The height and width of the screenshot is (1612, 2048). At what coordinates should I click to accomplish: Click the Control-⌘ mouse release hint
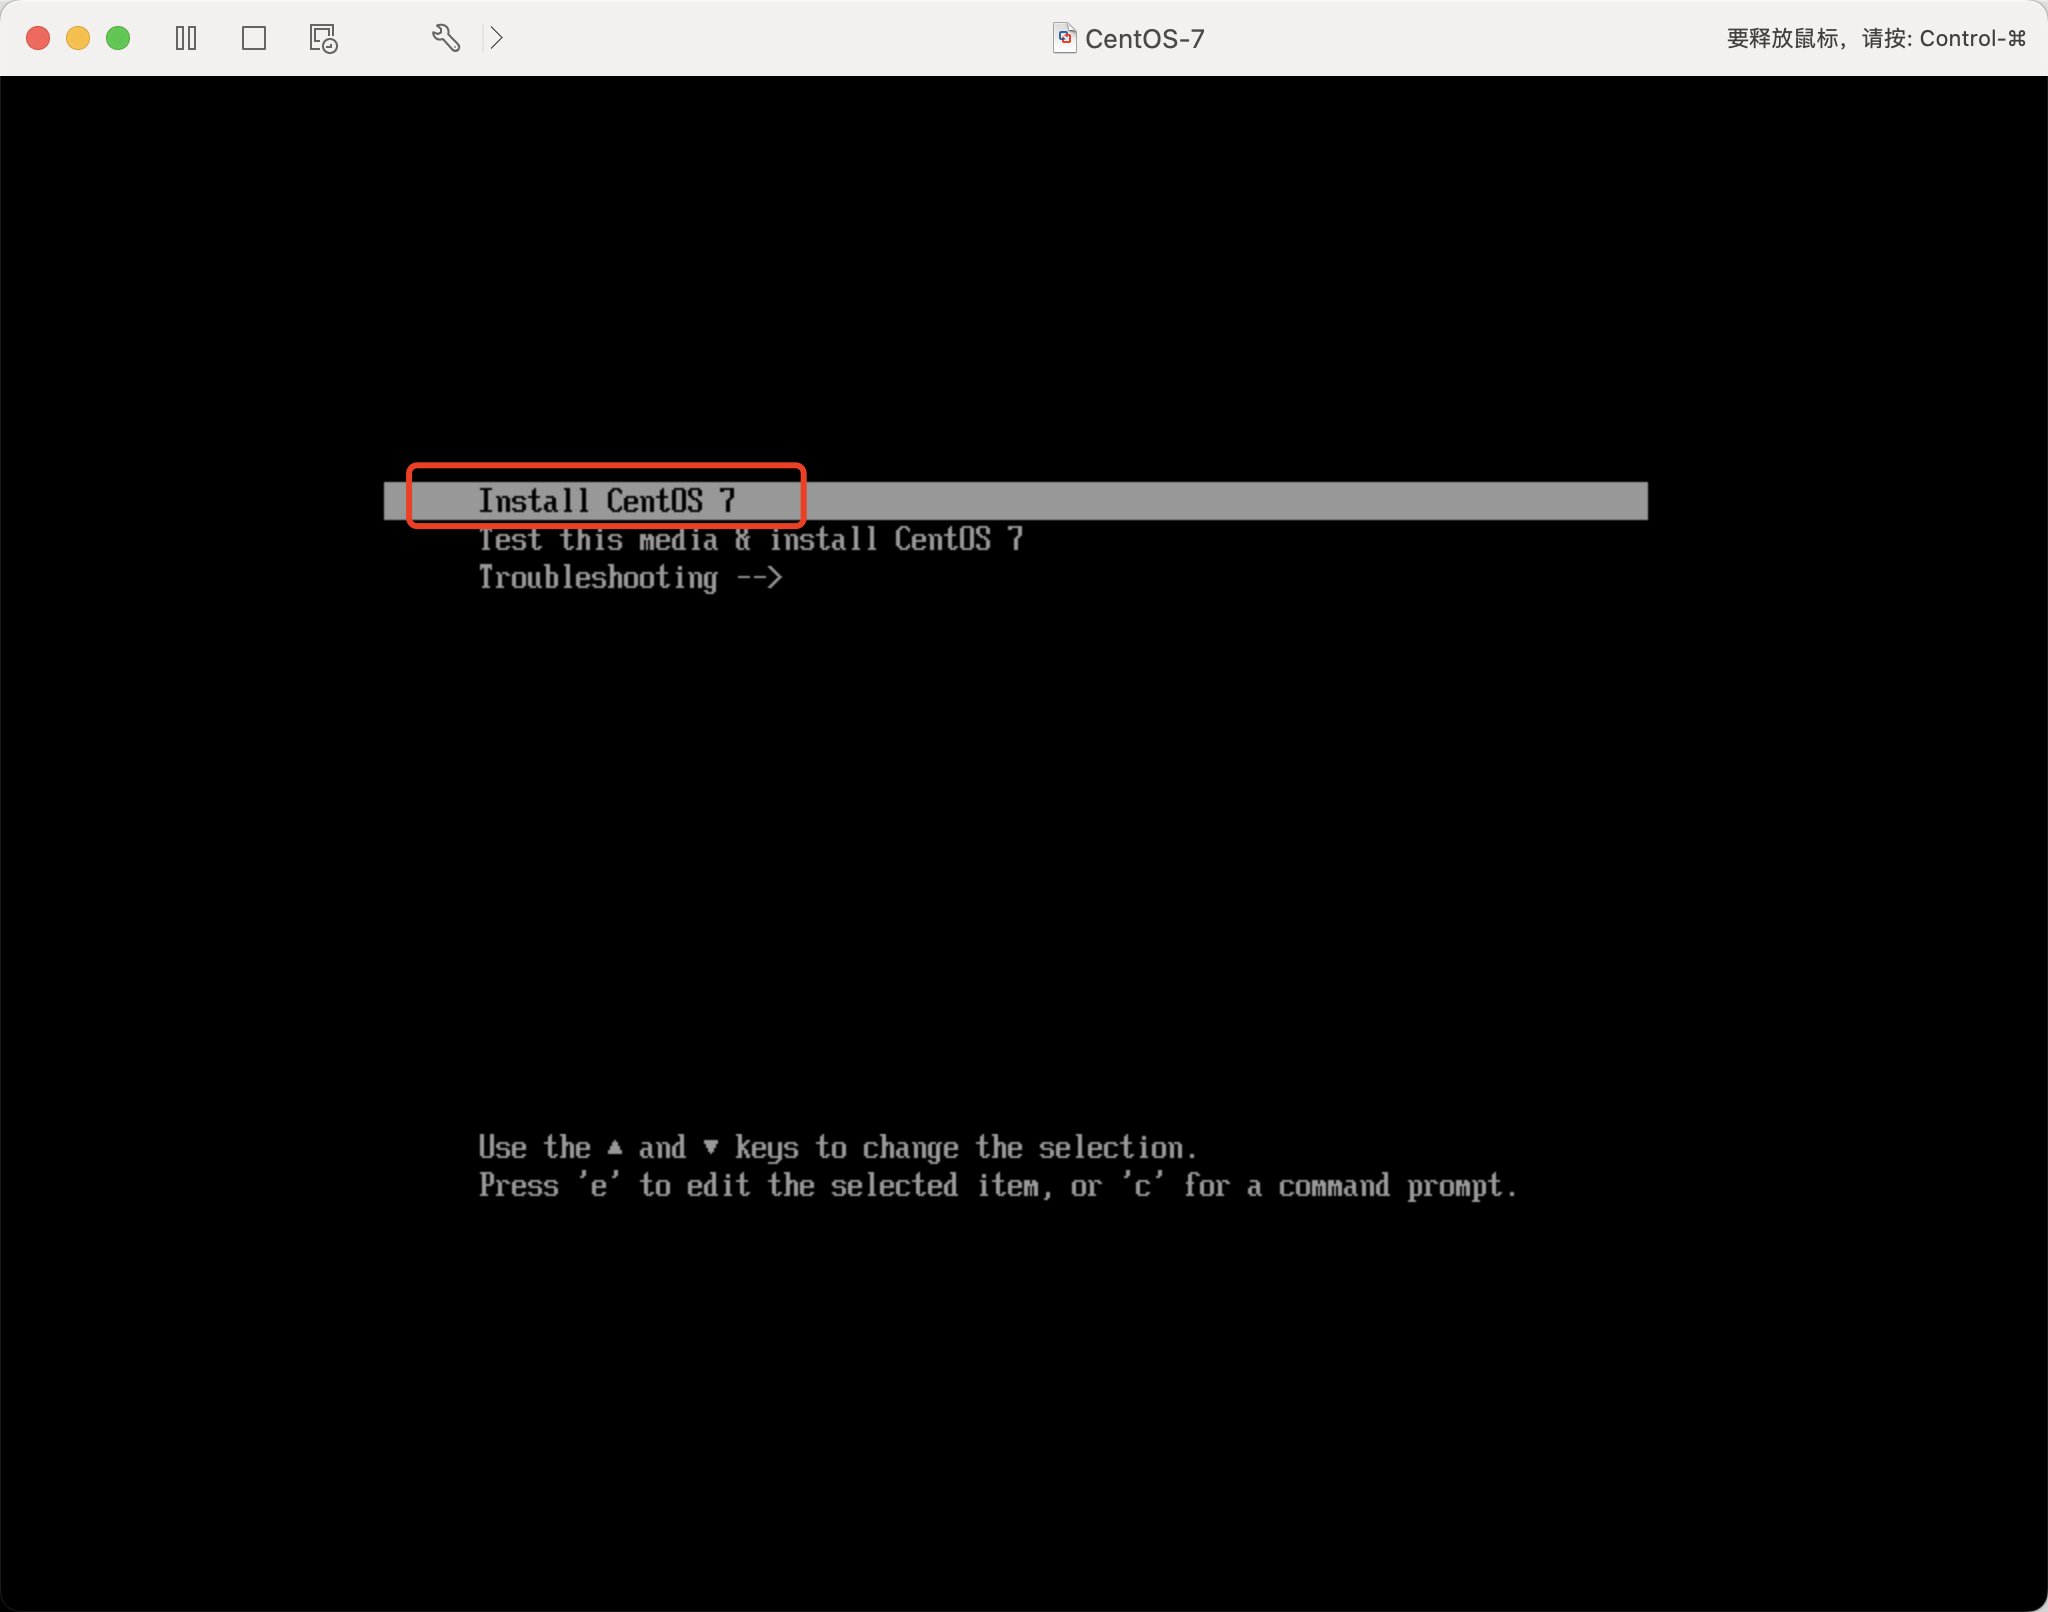1877,38
